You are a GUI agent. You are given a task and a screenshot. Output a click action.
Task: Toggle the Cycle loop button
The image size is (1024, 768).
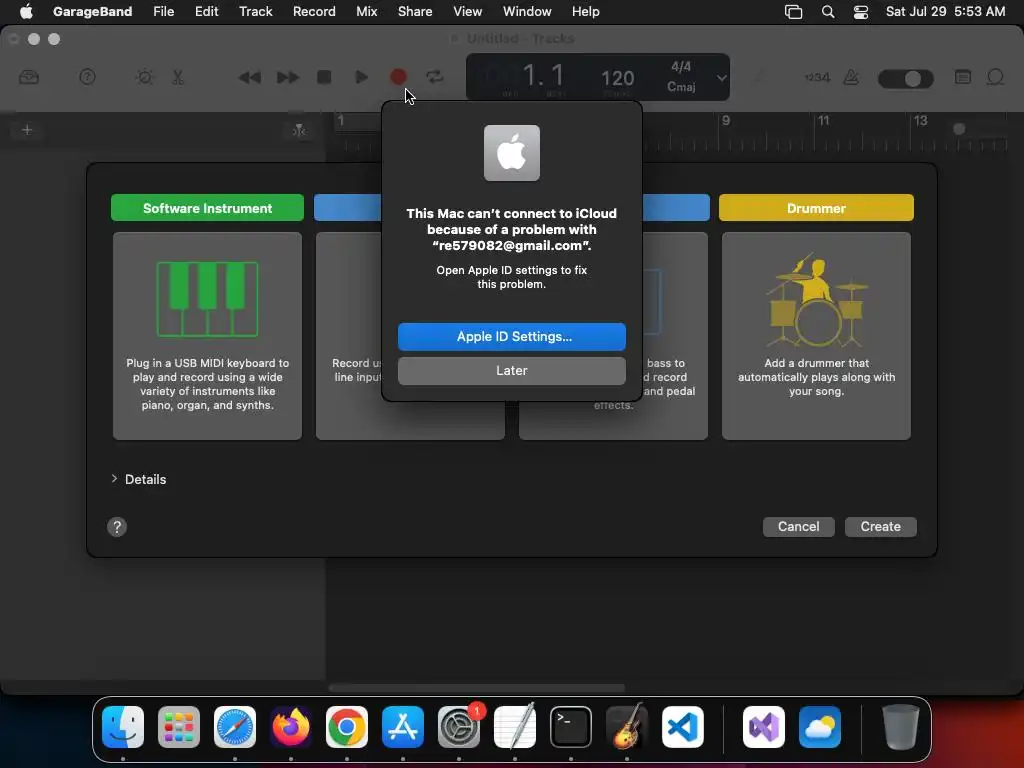(x=435, y=77)
